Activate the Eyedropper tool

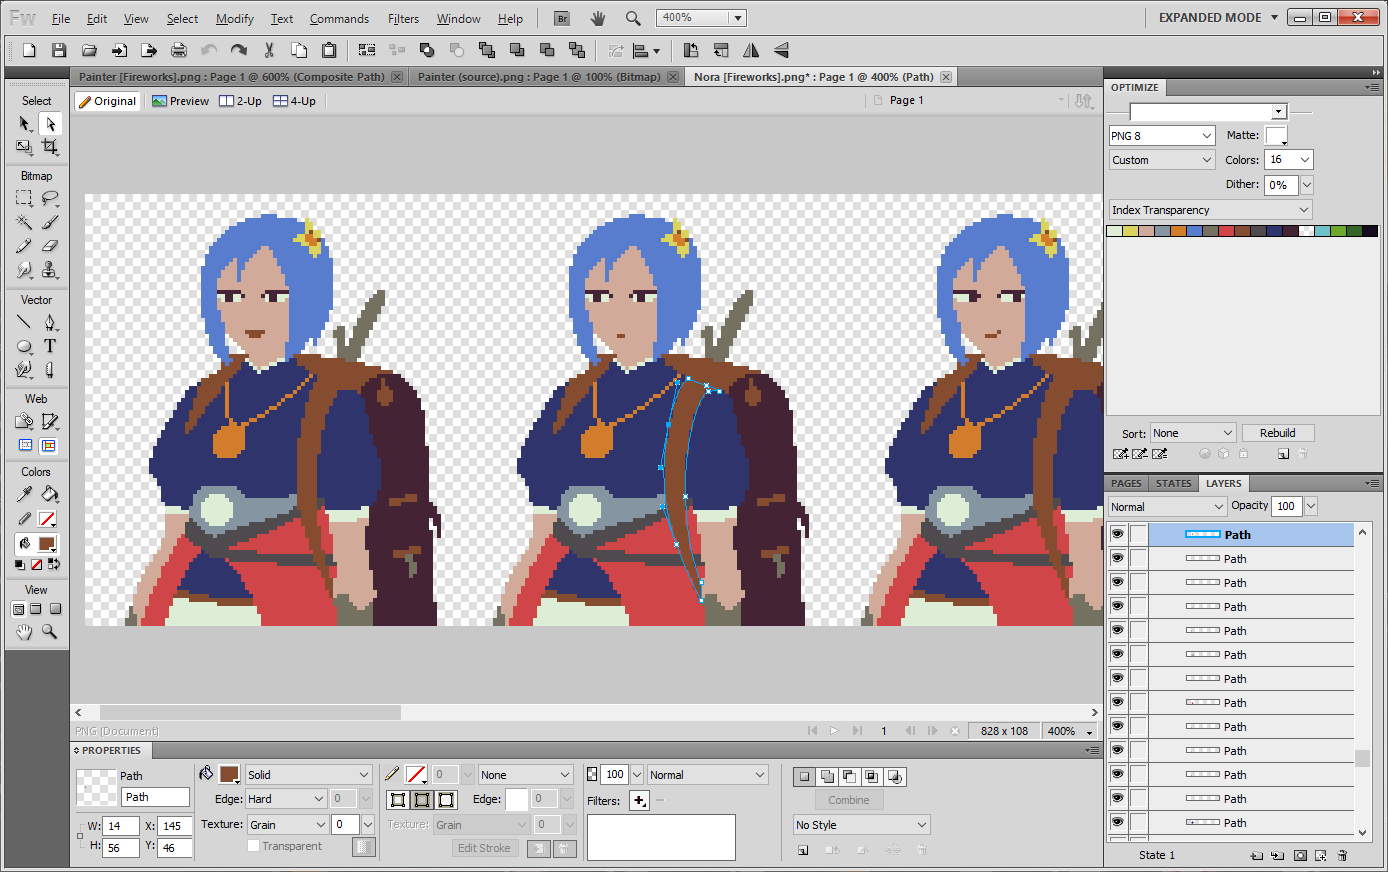click(x=24, y=494)
